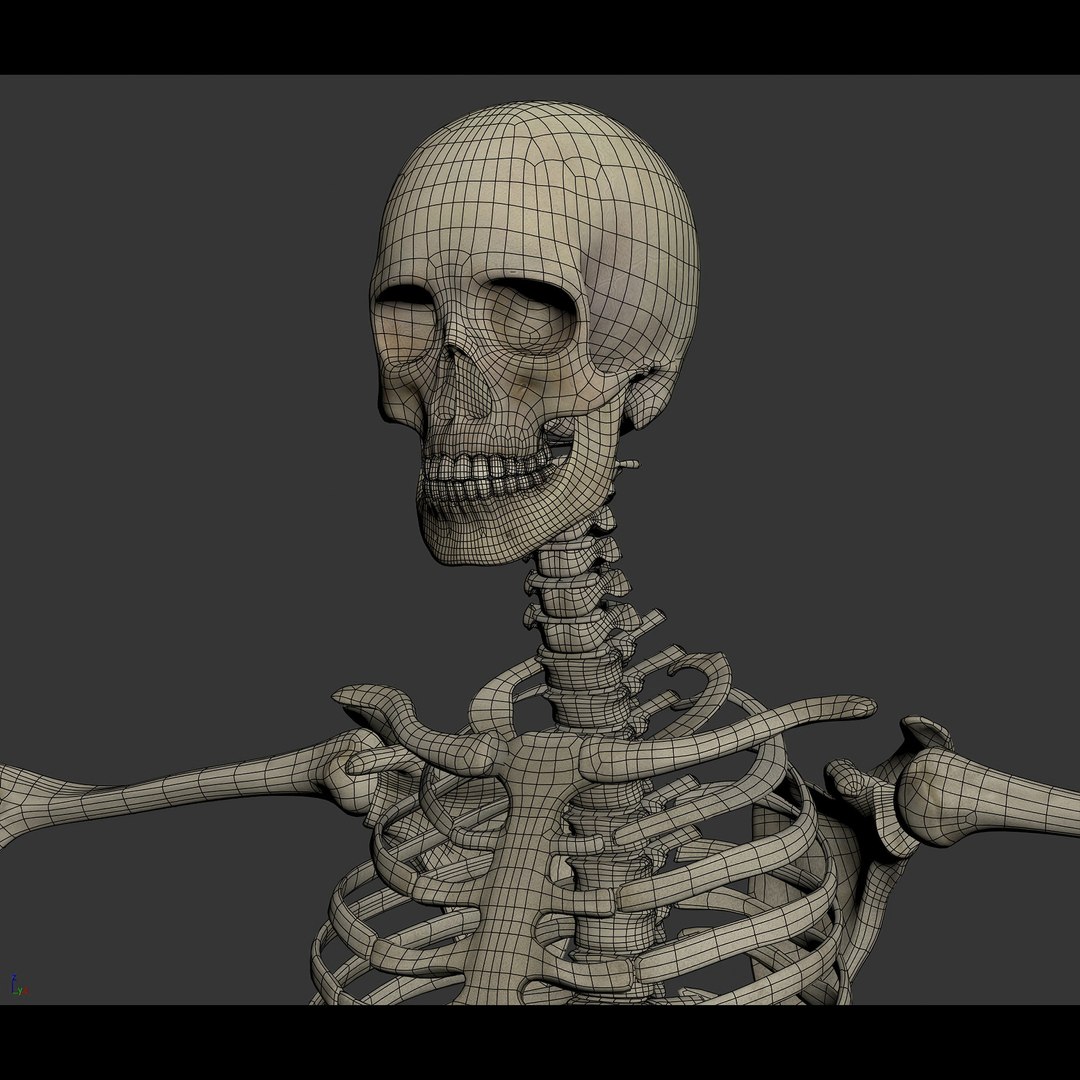Image resolution: width=1080 pixels, height=1080 pixels.
Task: Click the XYZ axis orientation gizmo
Action: pos(19,986)
